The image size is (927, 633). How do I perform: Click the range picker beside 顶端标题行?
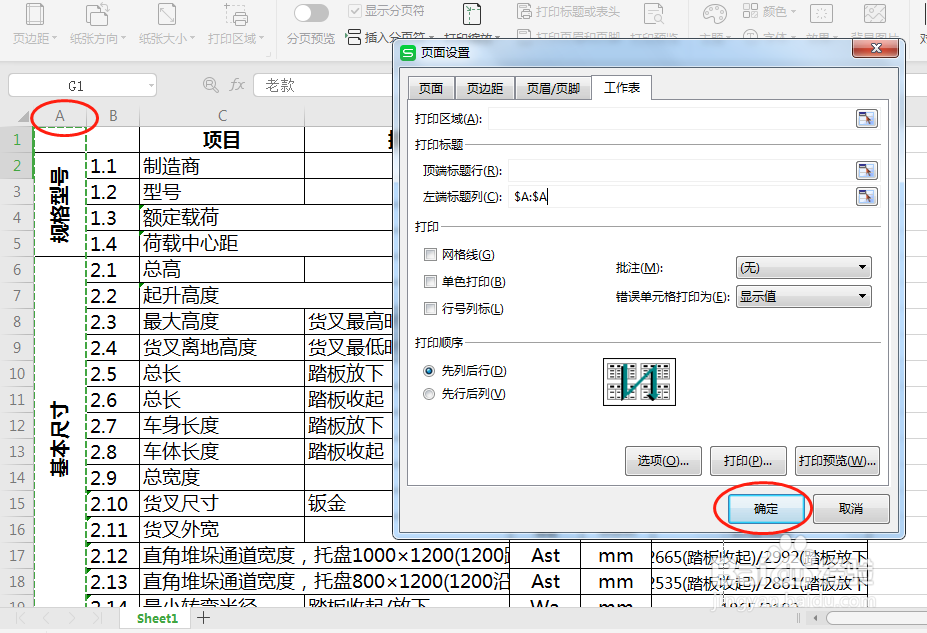click(x=866, y=170)
